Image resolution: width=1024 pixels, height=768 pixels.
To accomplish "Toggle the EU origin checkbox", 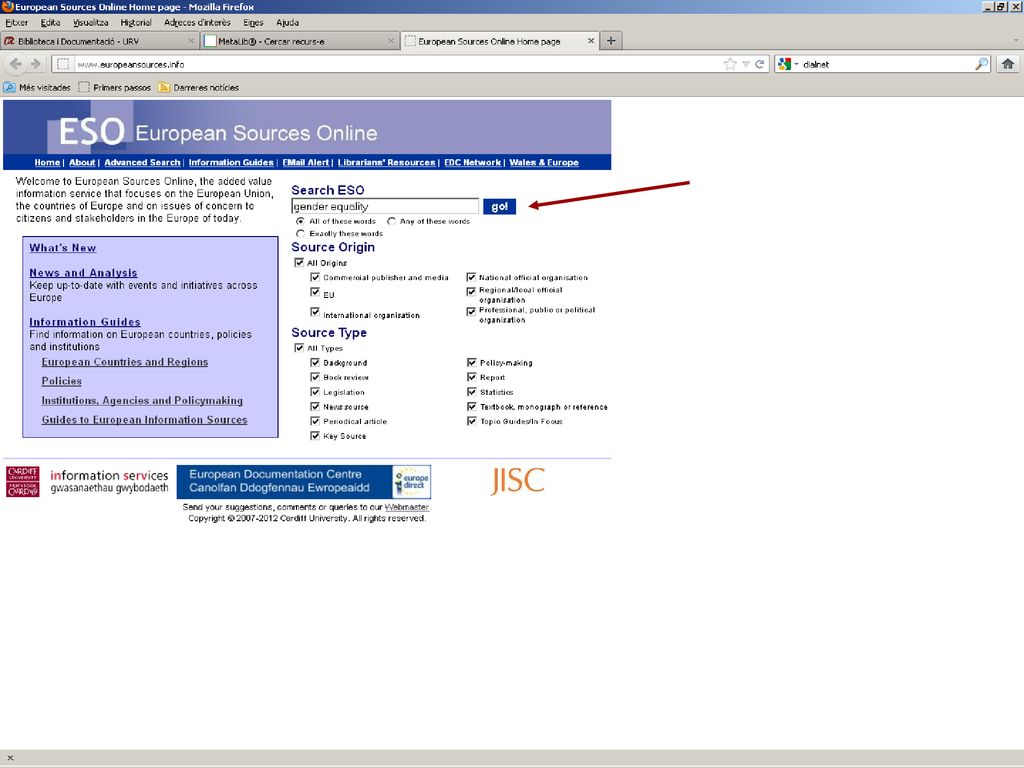I will point(315,292).
